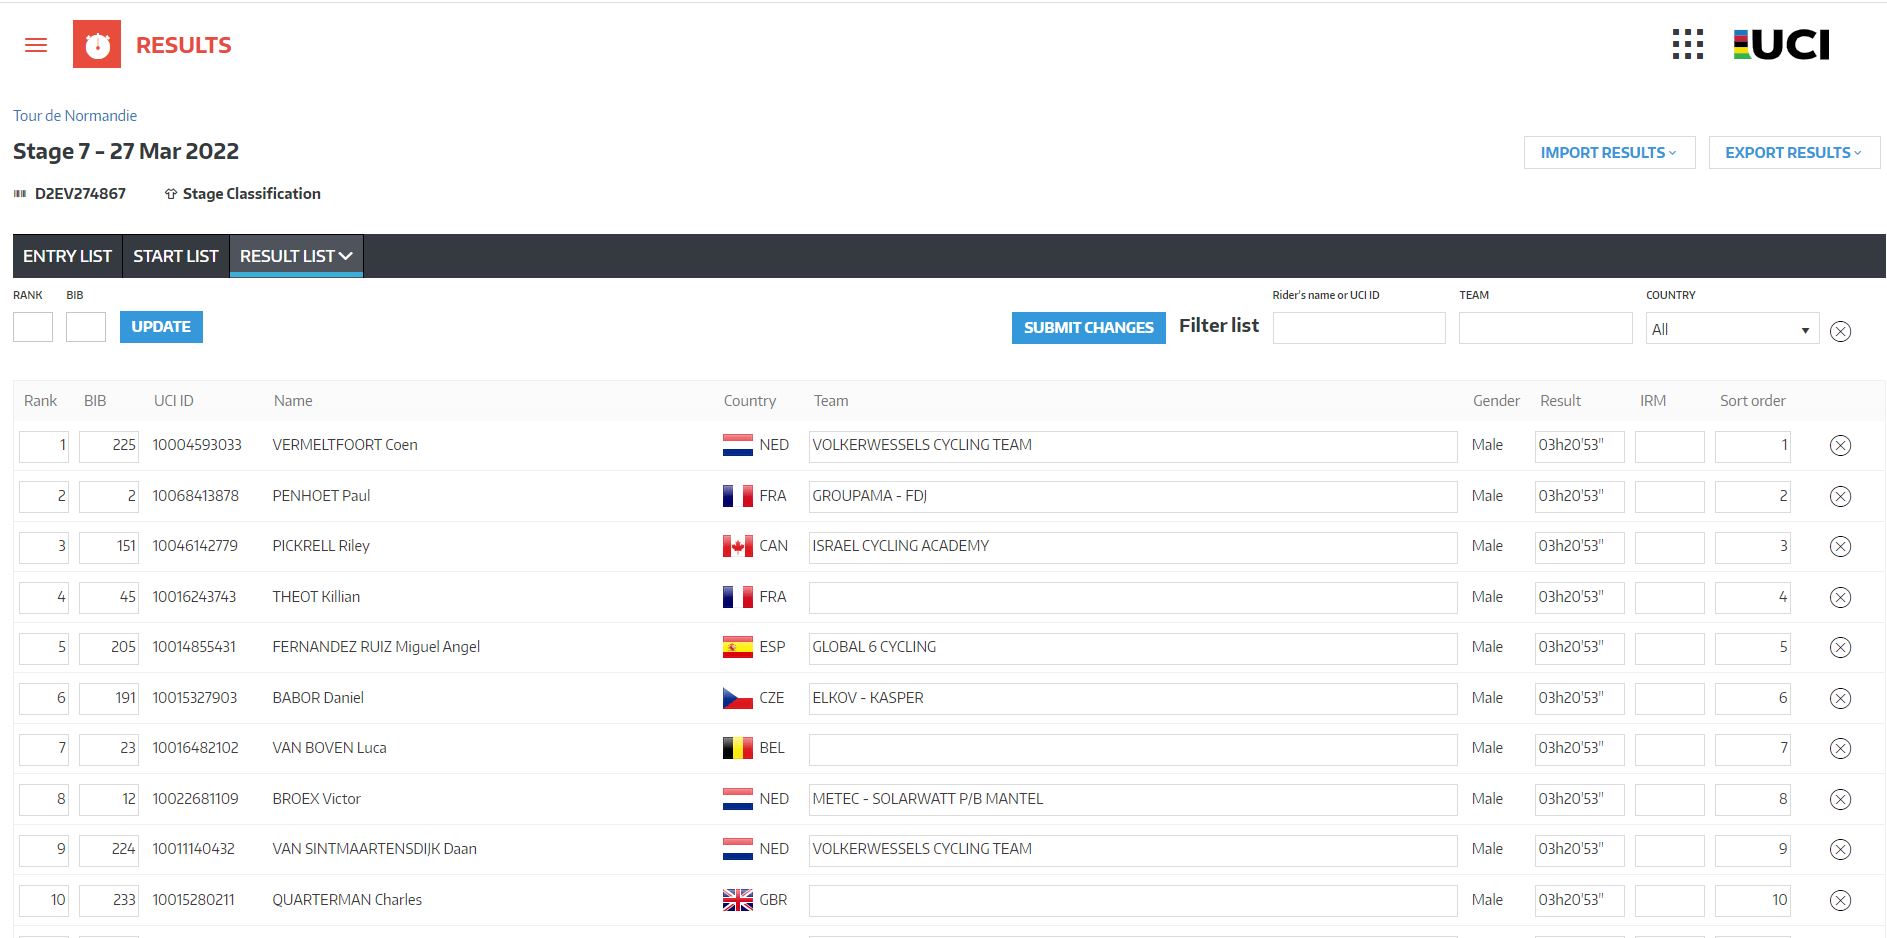Open the Import Results dropdown
The image size is (1887, 938).
click(1609, 153)
